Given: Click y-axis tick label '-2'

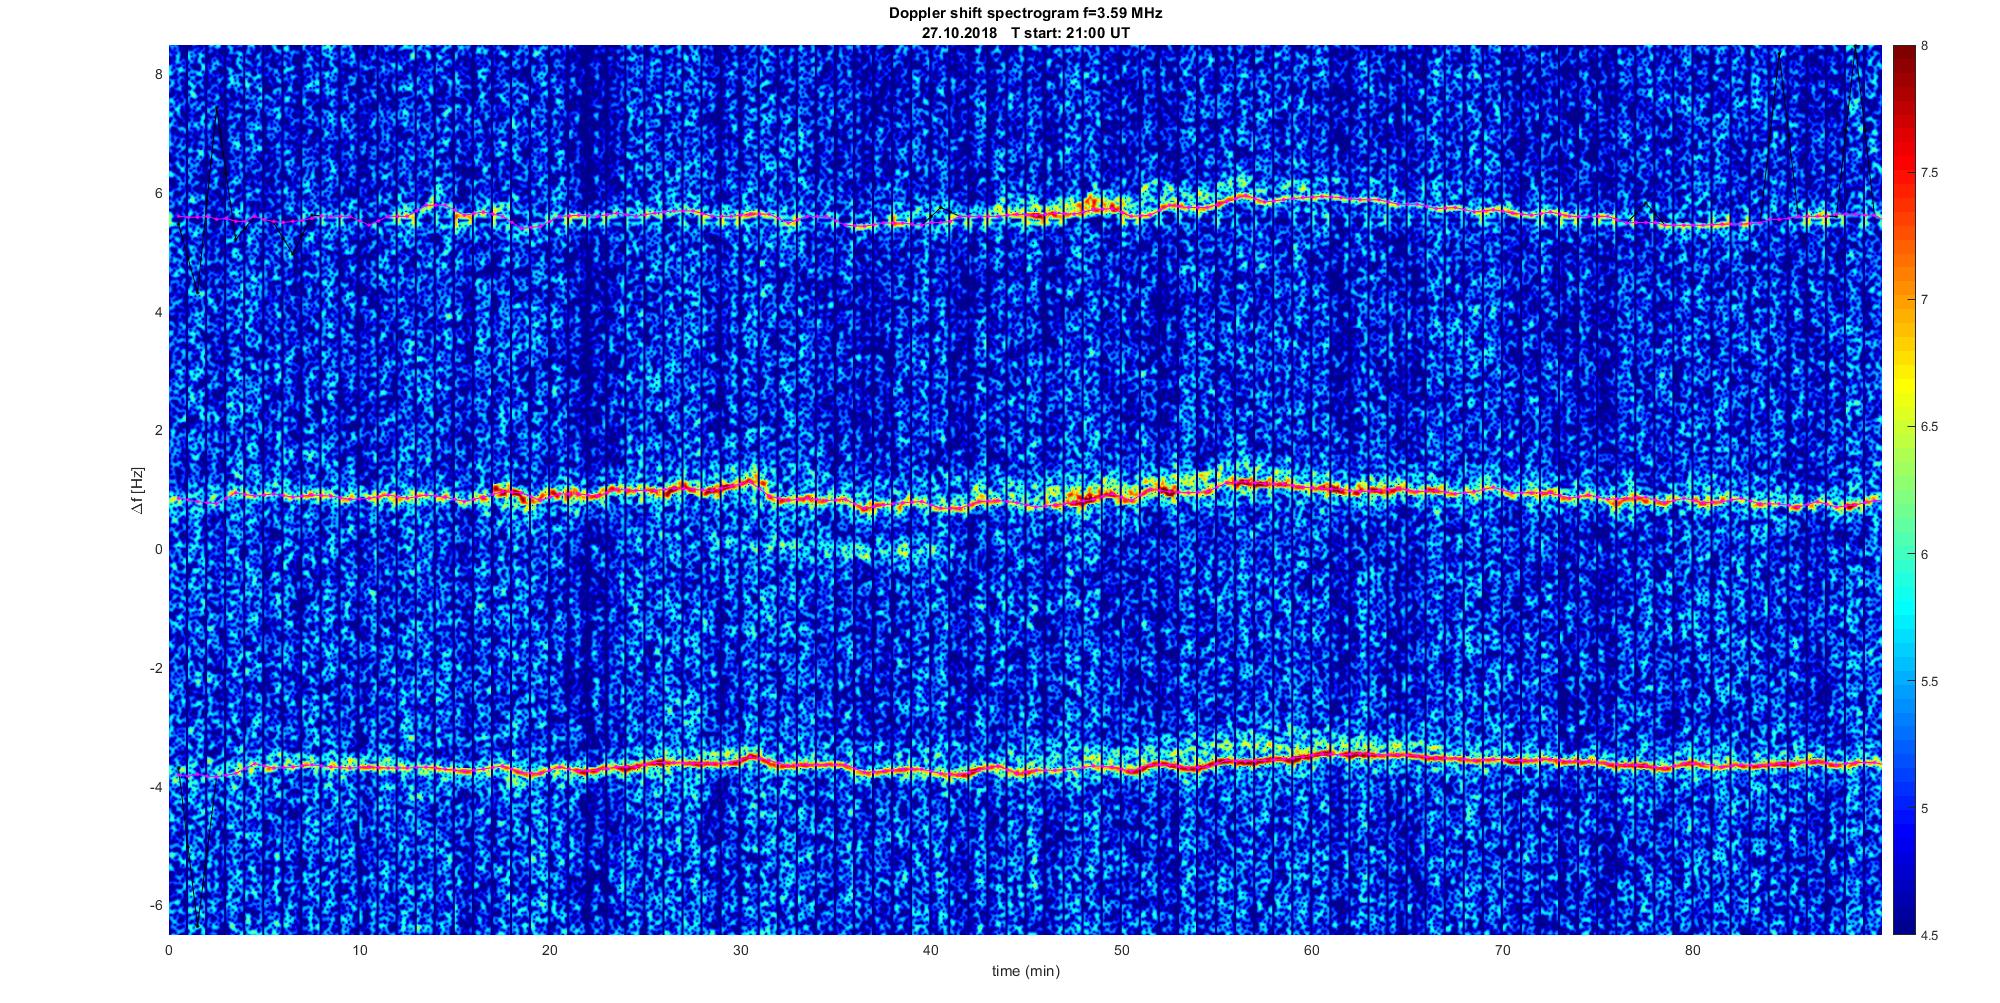Looking at the screenshot, I should tap(155, 668).
